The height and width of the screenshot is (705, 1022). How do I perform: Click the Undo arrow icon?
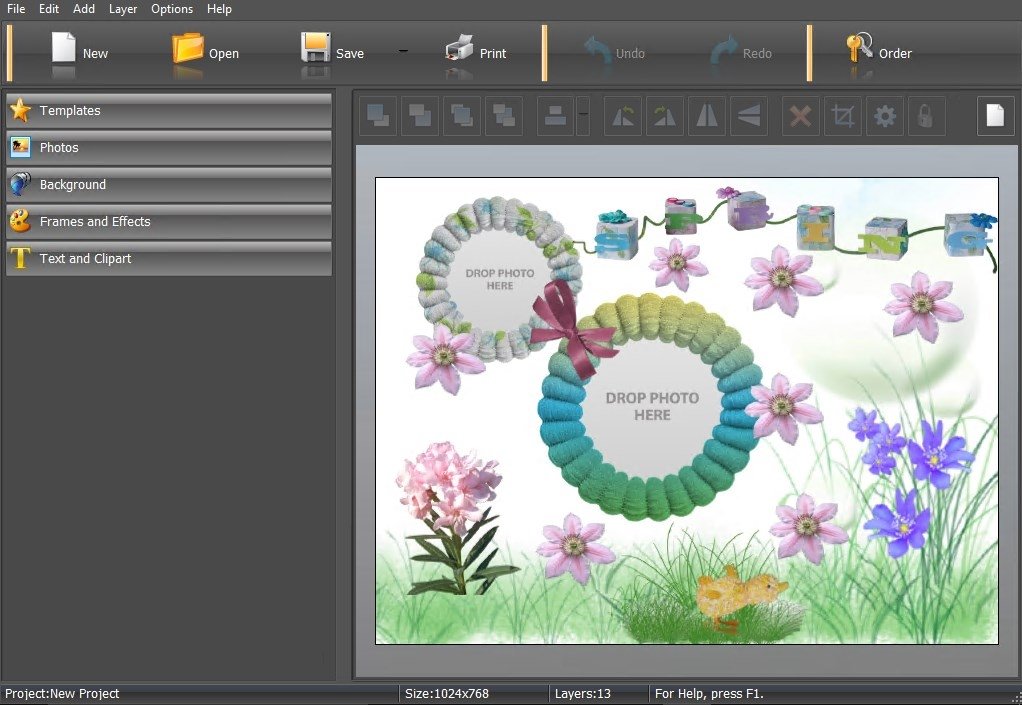tap(598, 50)
